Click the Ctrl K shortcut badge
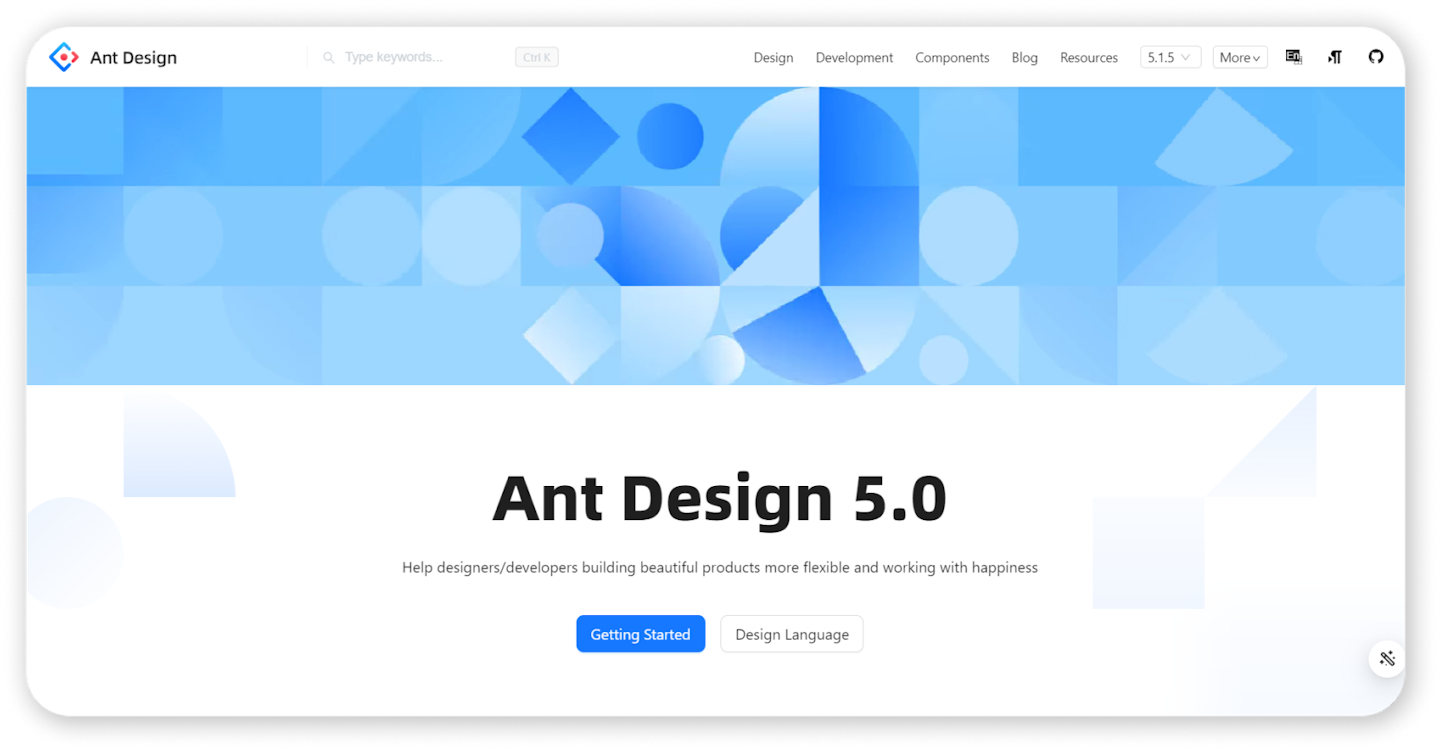Image resolution: width=1440 pixels, height=751 pixels. click(536, 58)
